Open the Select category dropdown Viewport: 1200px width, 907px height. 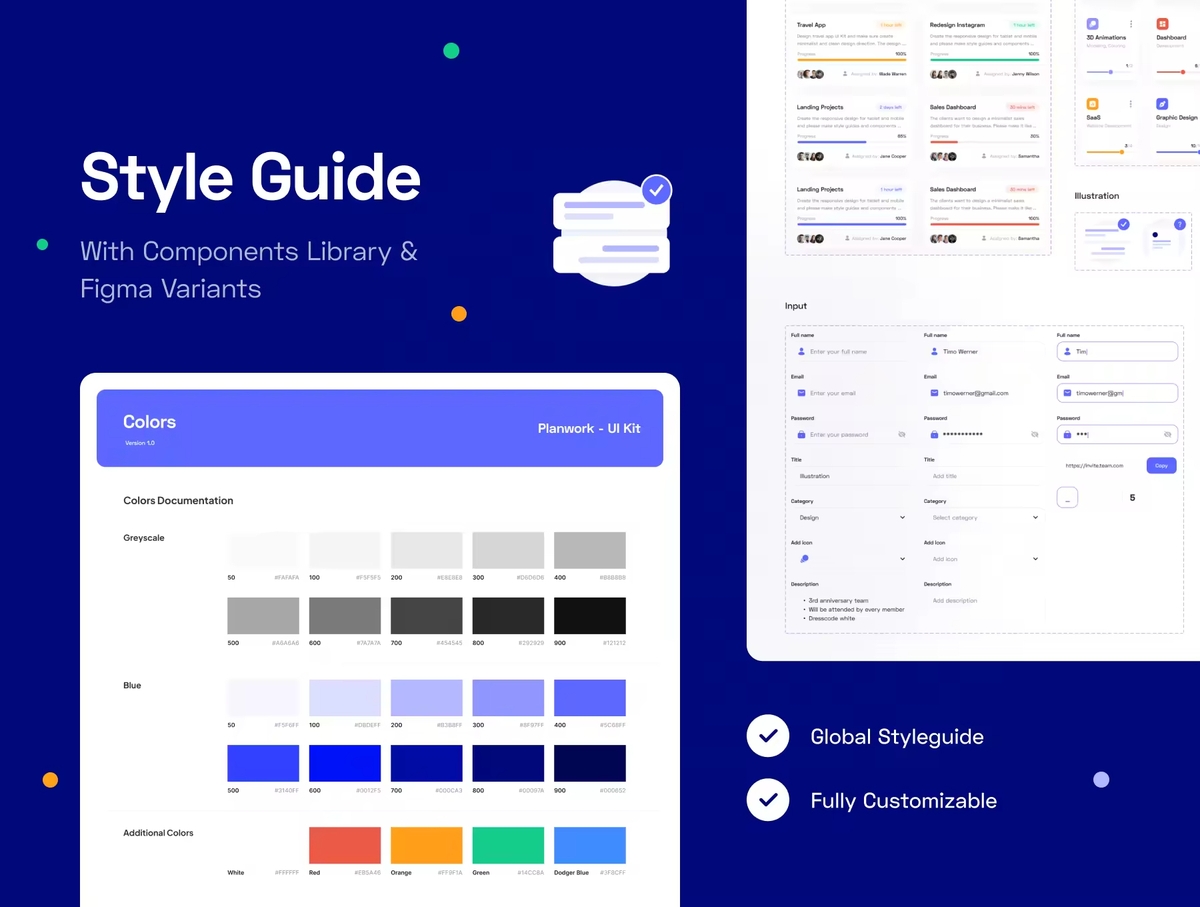click(x=1034, y=518)
